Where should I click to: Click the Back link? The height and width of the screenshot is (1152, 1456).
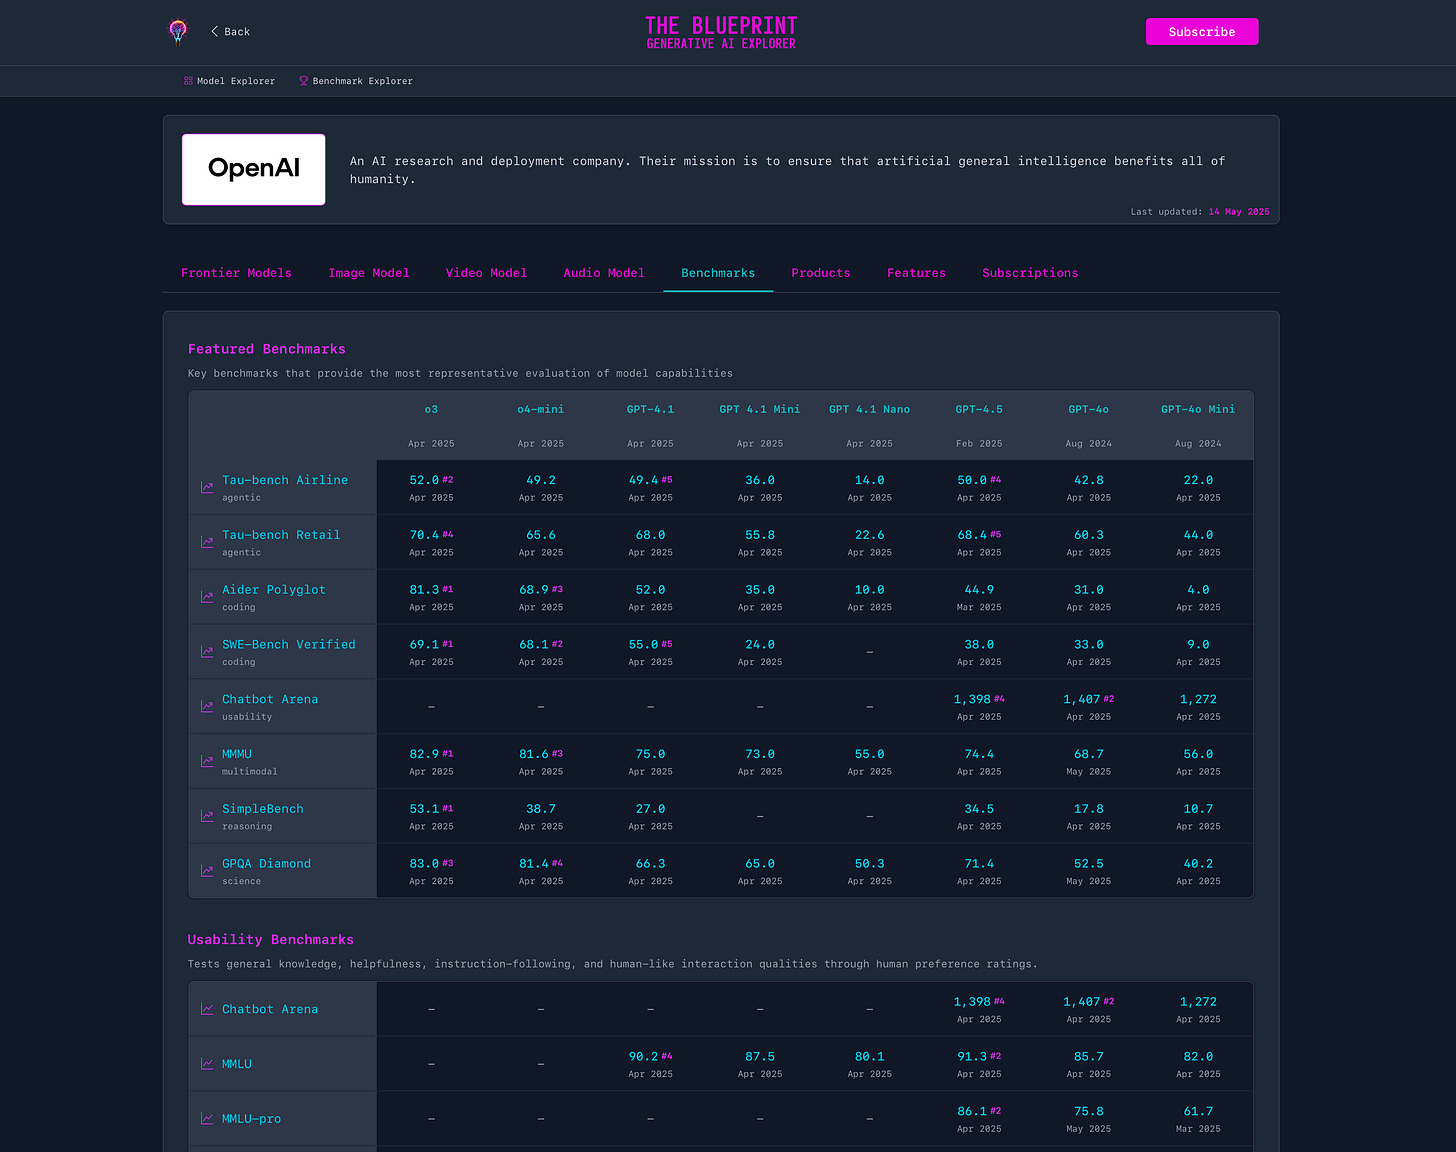(x=230, y=32)
